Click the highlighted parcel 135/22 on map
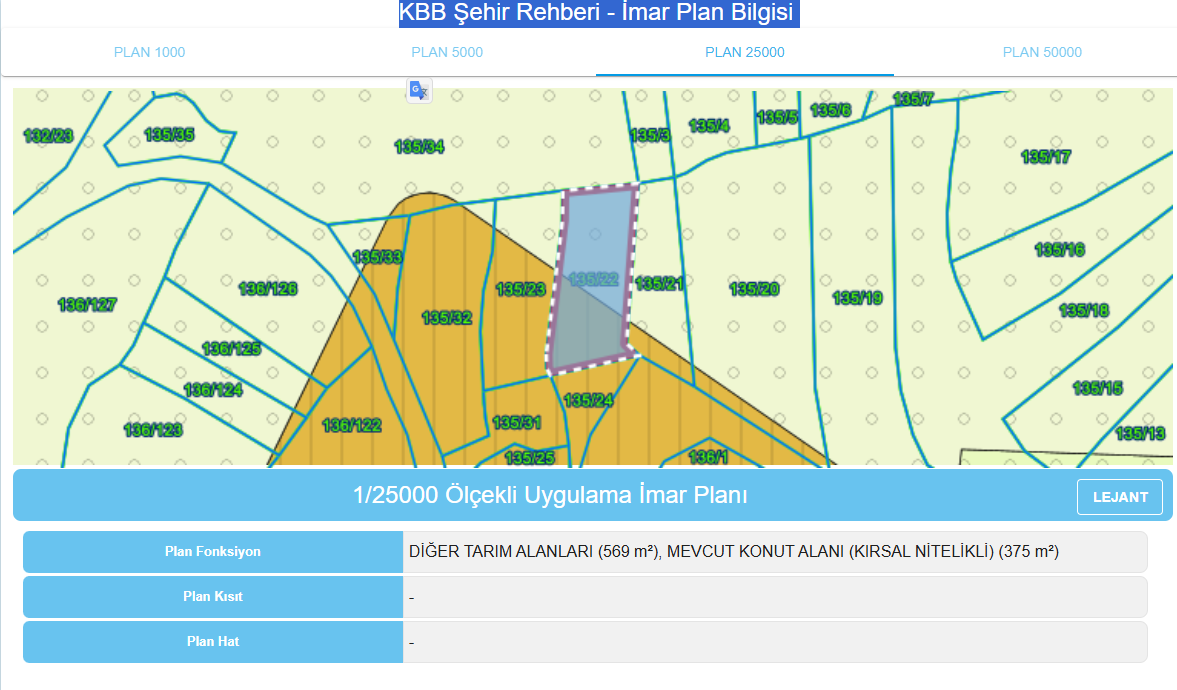1177x690 pixels. pos(593,280)
